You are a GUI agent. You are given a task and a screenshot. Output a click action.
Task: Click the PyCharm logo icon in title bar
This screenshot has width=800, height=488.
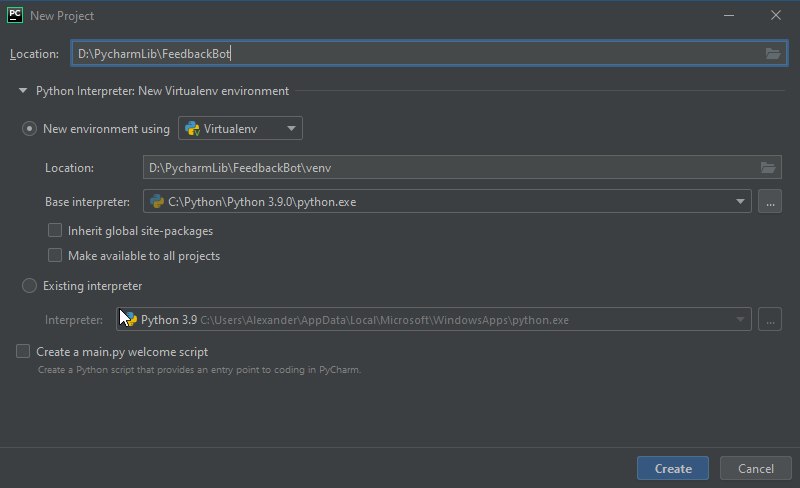pos(15,15)
